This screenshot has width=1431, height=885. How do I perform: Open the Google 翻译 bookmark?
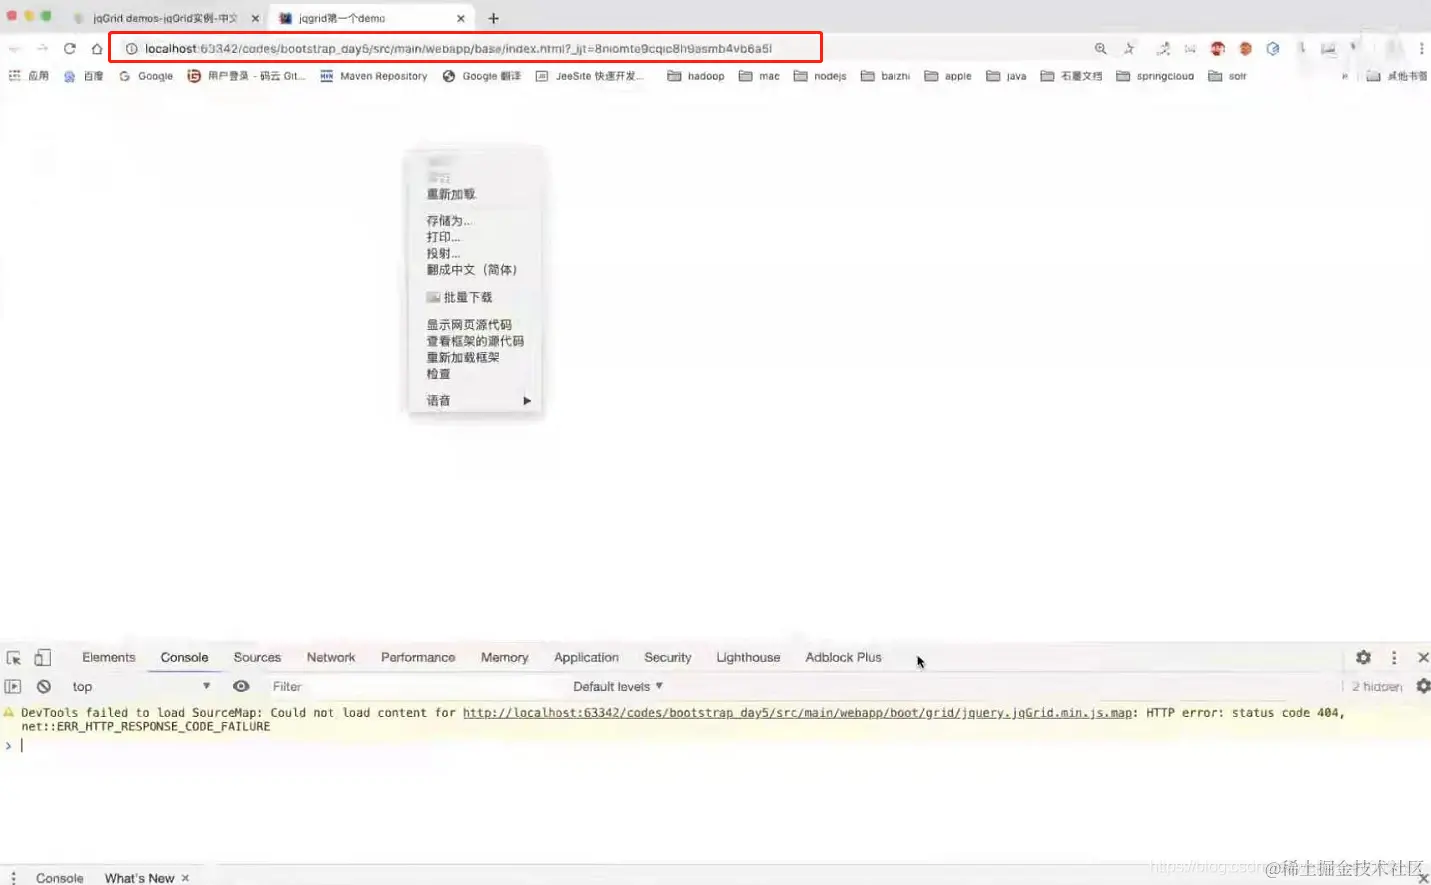(x=481, y=76)
